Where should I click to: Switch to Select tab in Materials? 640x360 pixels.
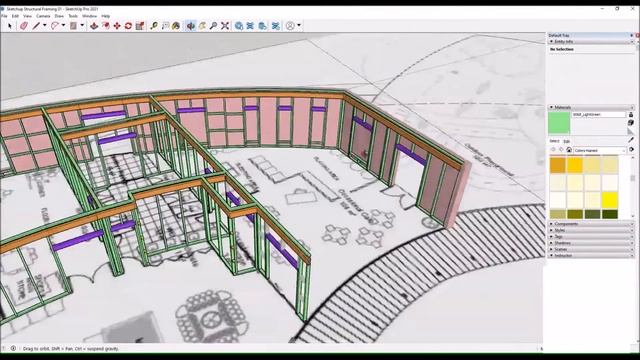pos(554,141)
